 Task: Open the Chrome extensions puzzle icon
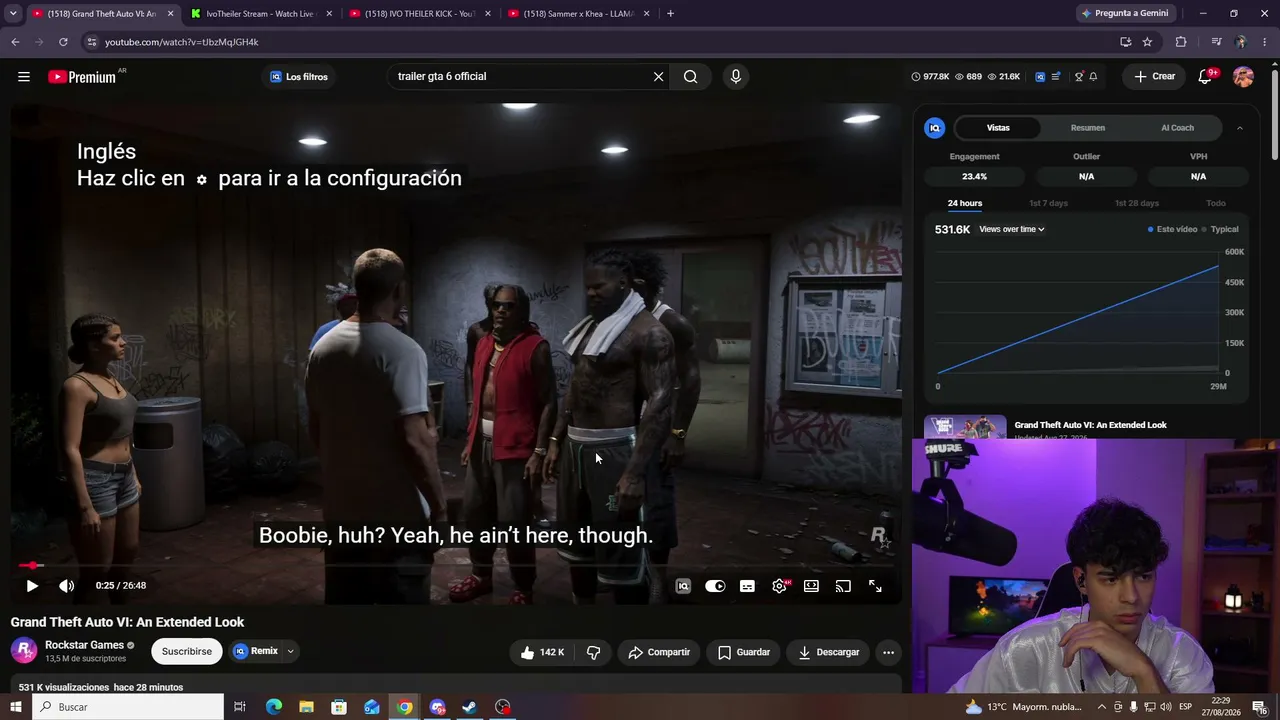(x=1181, y=42)
